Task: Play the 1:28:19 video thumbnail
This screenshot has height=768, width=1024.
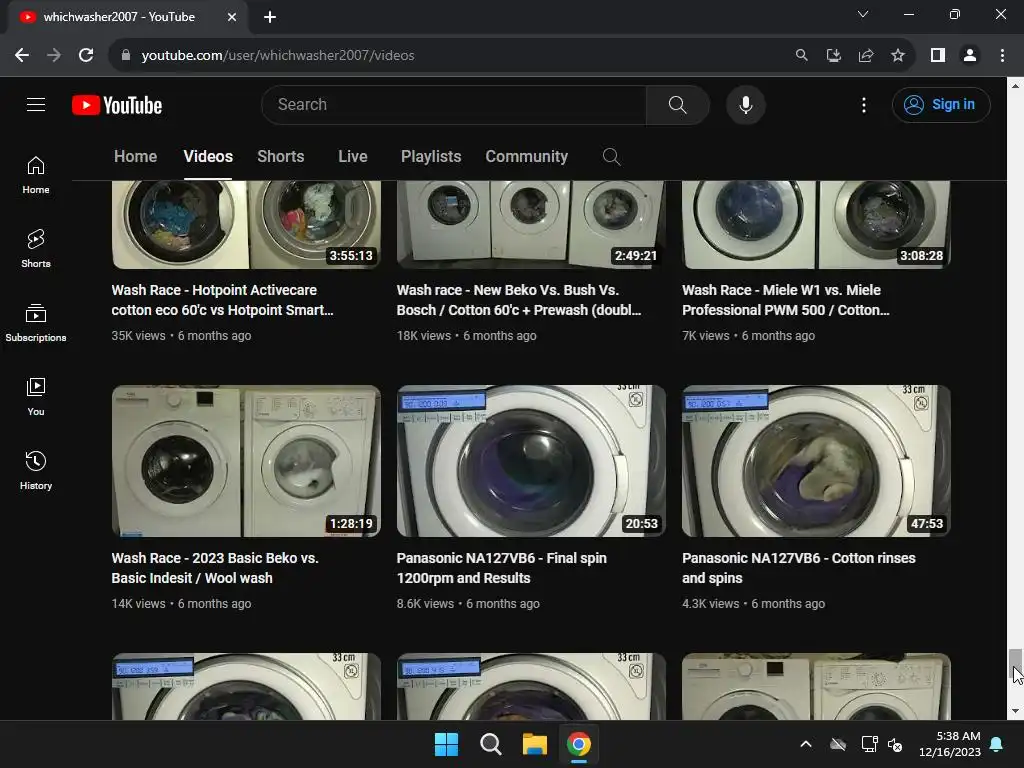Action: tap(246, 461)
